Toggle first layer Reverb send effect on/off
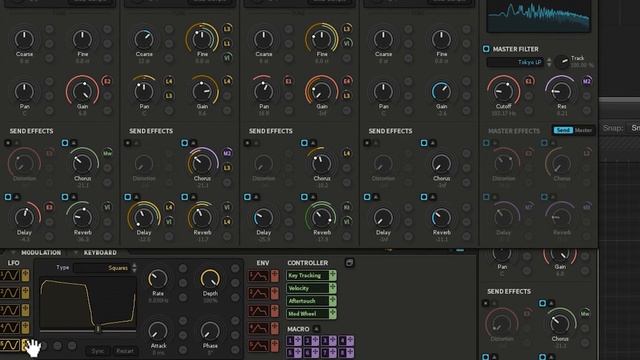The width and height of the screenshot is (640, 360). (65, 197)
